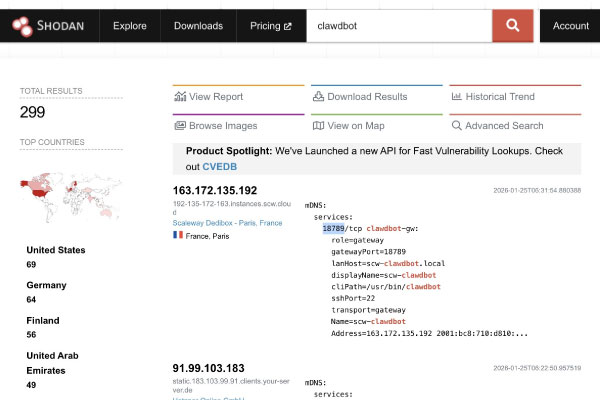Click the Finland count 56
The height and width of the screenshot is (400, 600).
coord(31,335)
